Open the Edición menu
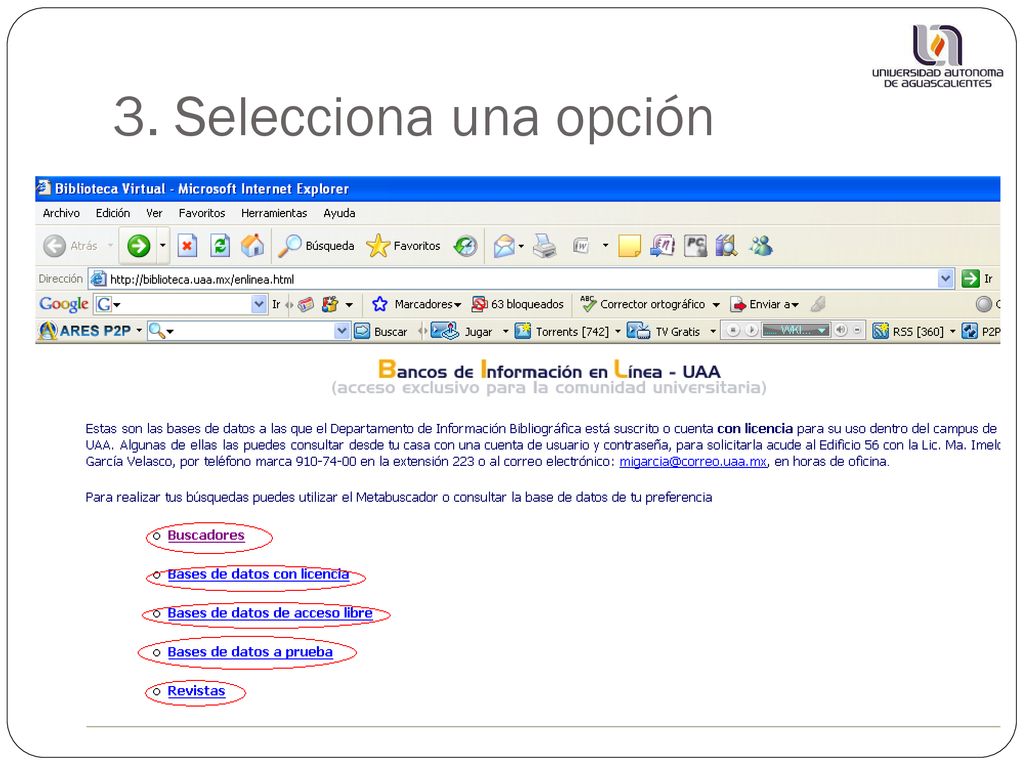This screenshot has width=1024, height=768. click(x=113, y=213)
